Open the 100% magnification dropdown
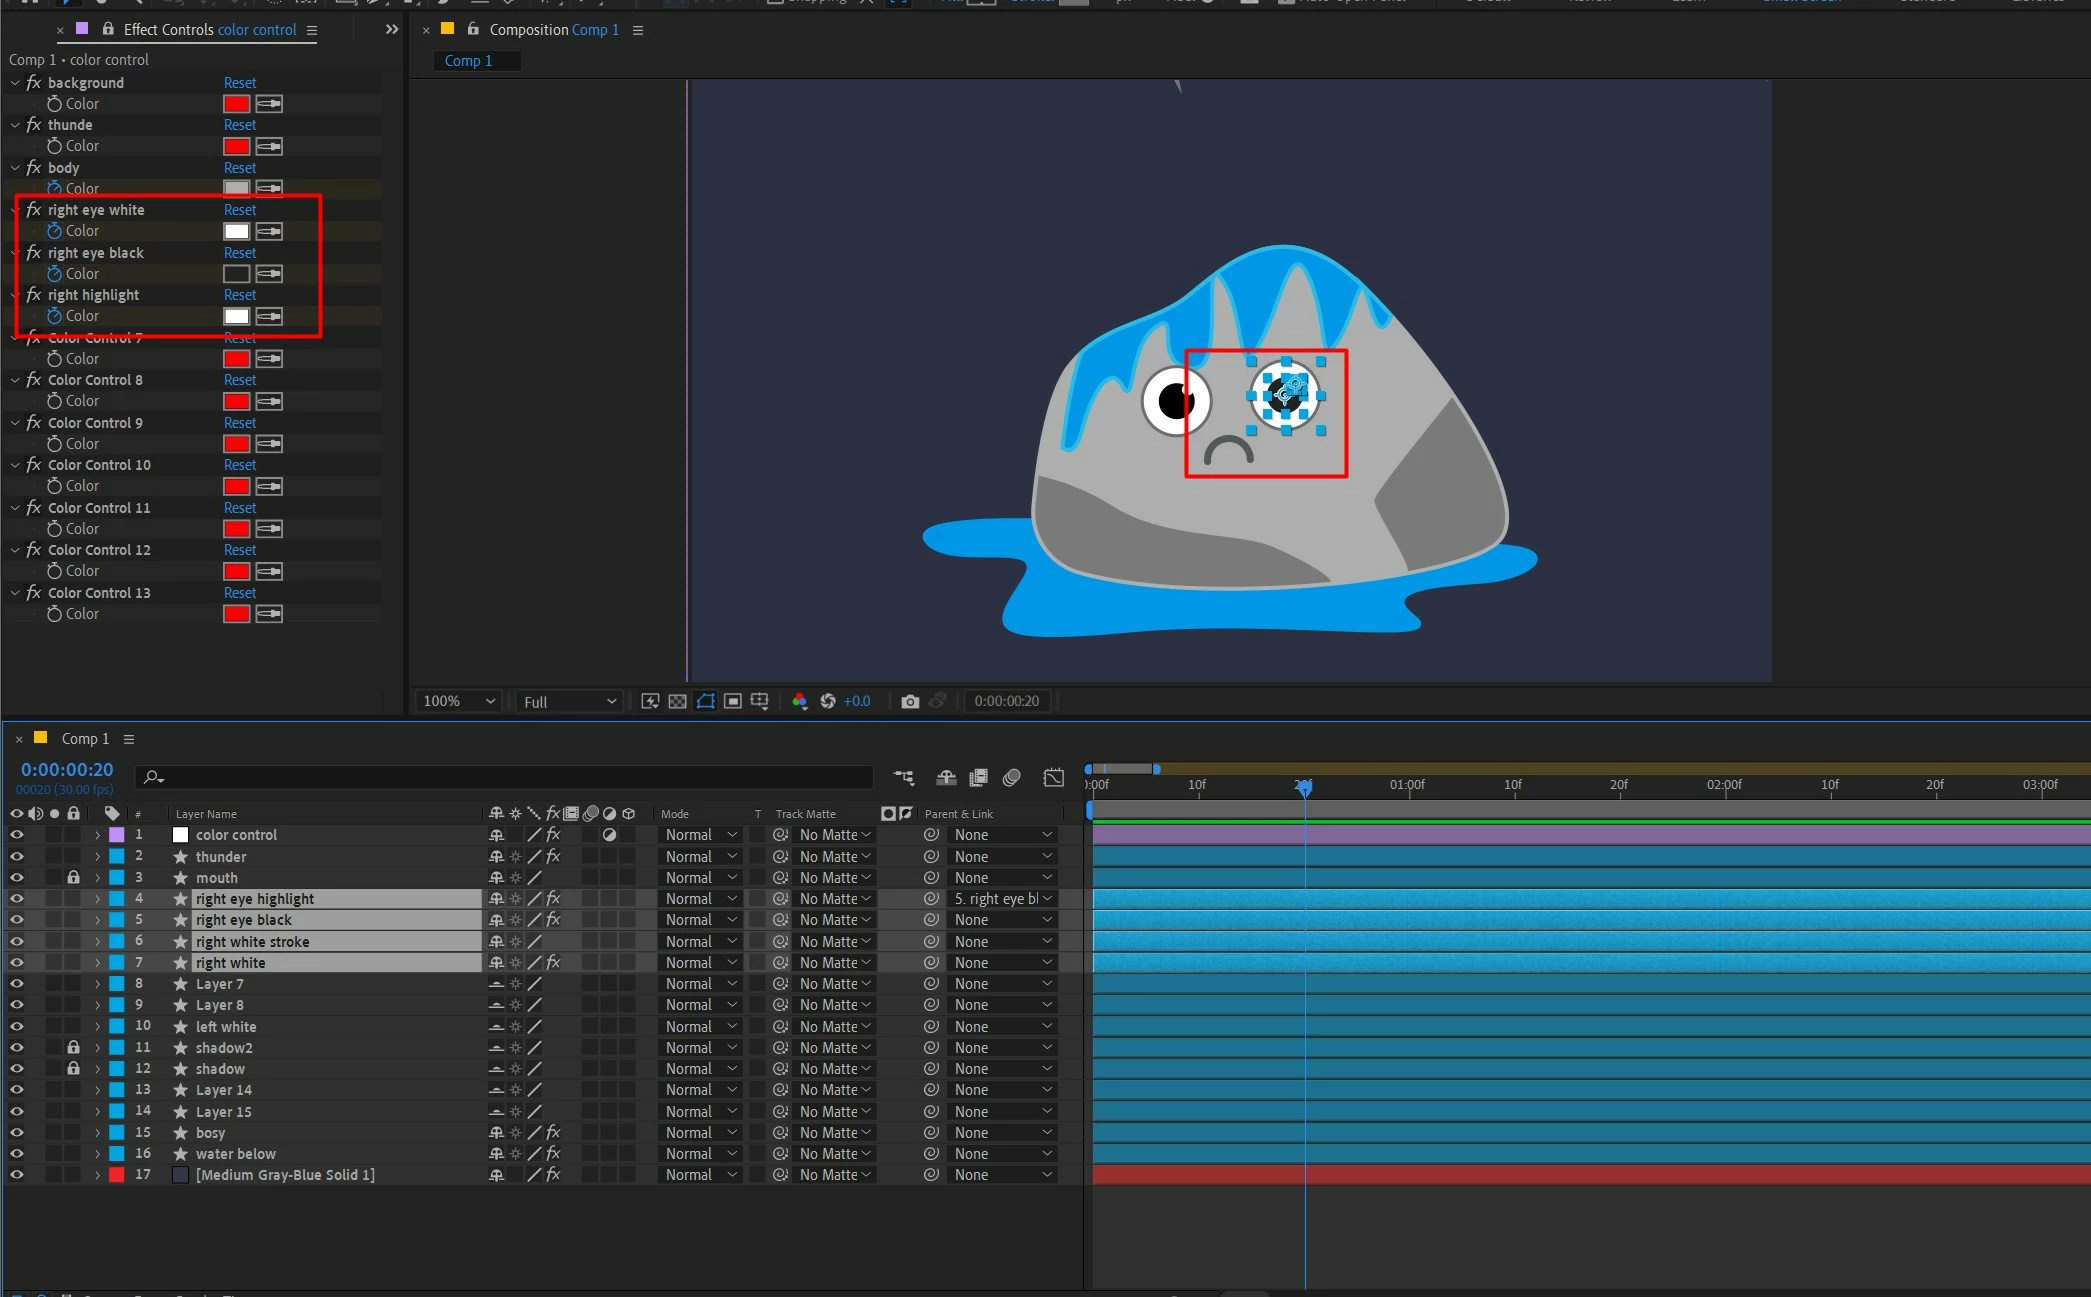The width and height of the screenshot is (2091, 1297). (x=460, y=701)
